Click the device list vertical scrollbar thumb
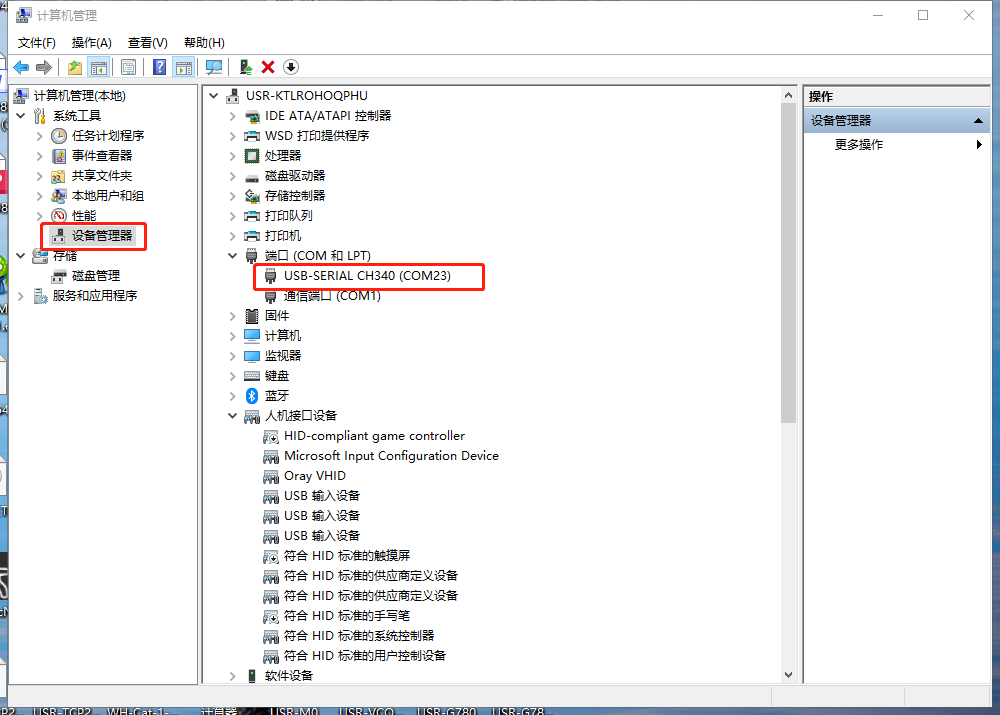 (788, 263)
